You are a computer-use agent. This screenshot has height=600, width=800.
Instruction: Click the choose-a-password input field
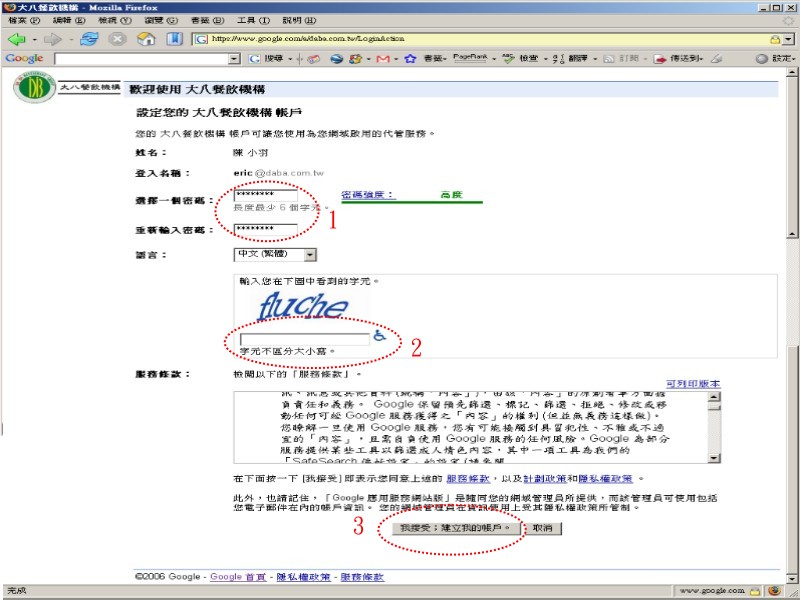(266, 195)
